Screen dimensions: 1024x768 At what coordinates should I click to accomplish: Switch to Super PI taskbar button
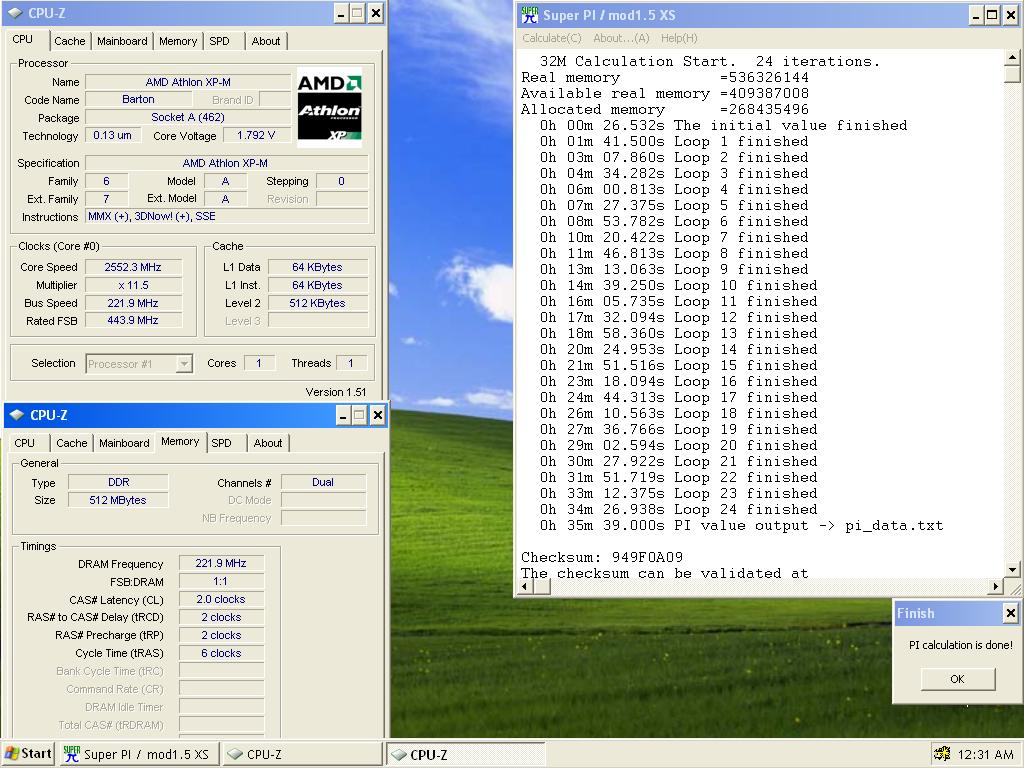point(138,754)
